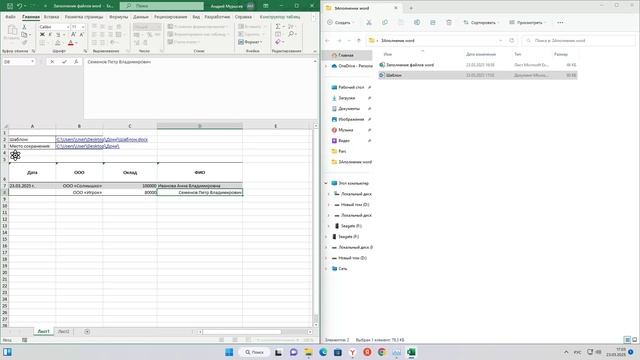Click the Explorer folder search field
This screenshot has width=640, height=360.
point(579,40)
